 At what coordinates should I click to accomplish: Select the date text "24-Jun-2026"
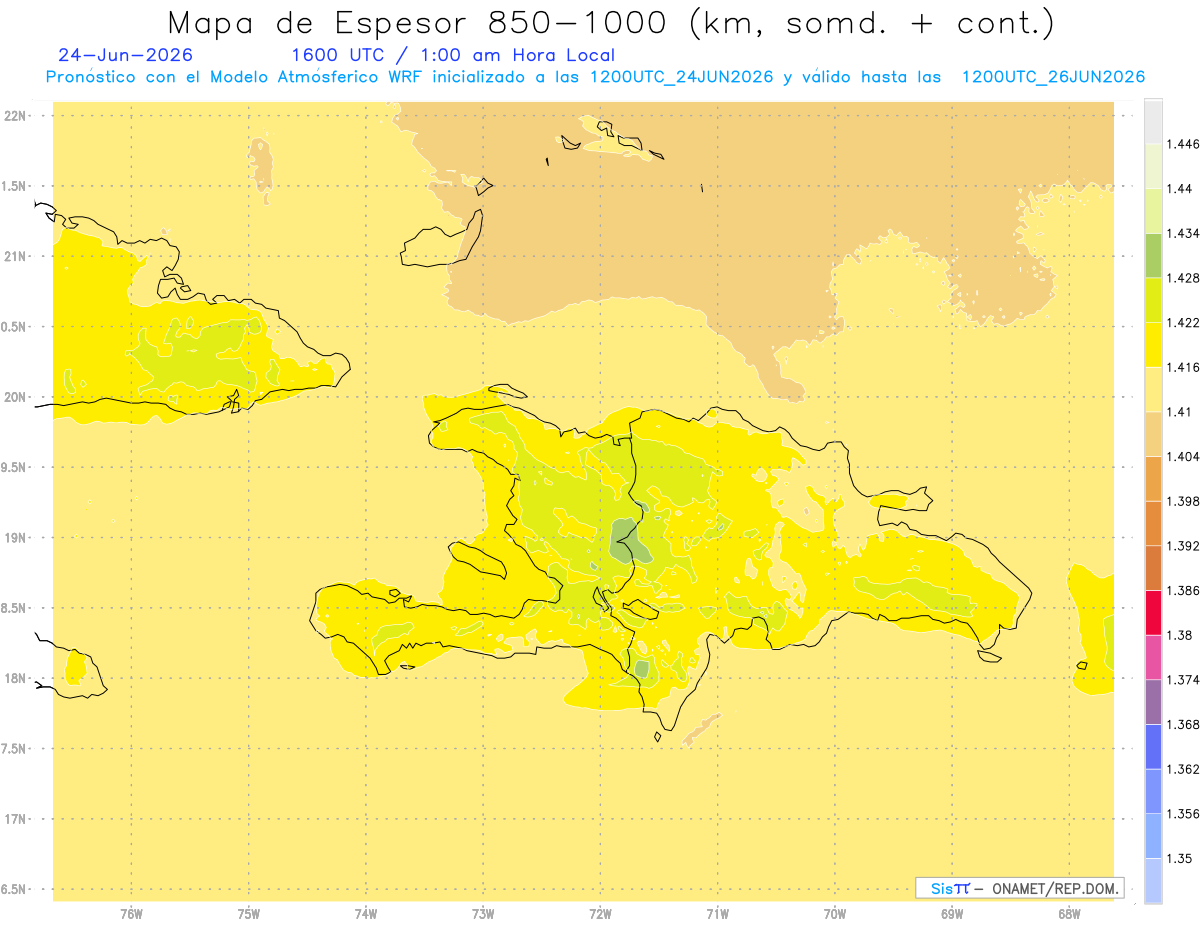(126, 55)
